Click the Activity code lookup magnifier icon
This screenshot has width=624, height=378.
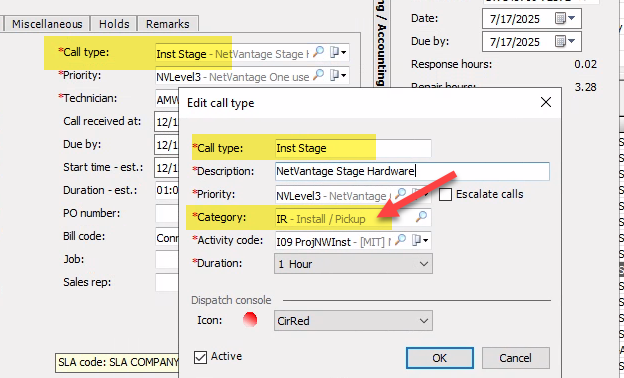click(400, 240)
